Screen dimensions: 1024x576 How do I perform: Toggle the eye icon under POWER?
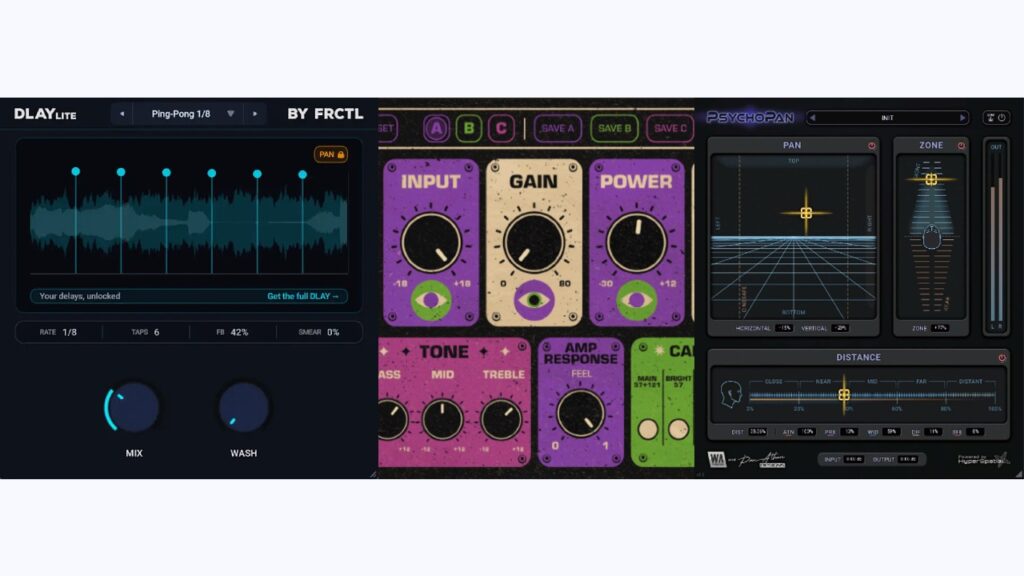(x=636, y=300)
